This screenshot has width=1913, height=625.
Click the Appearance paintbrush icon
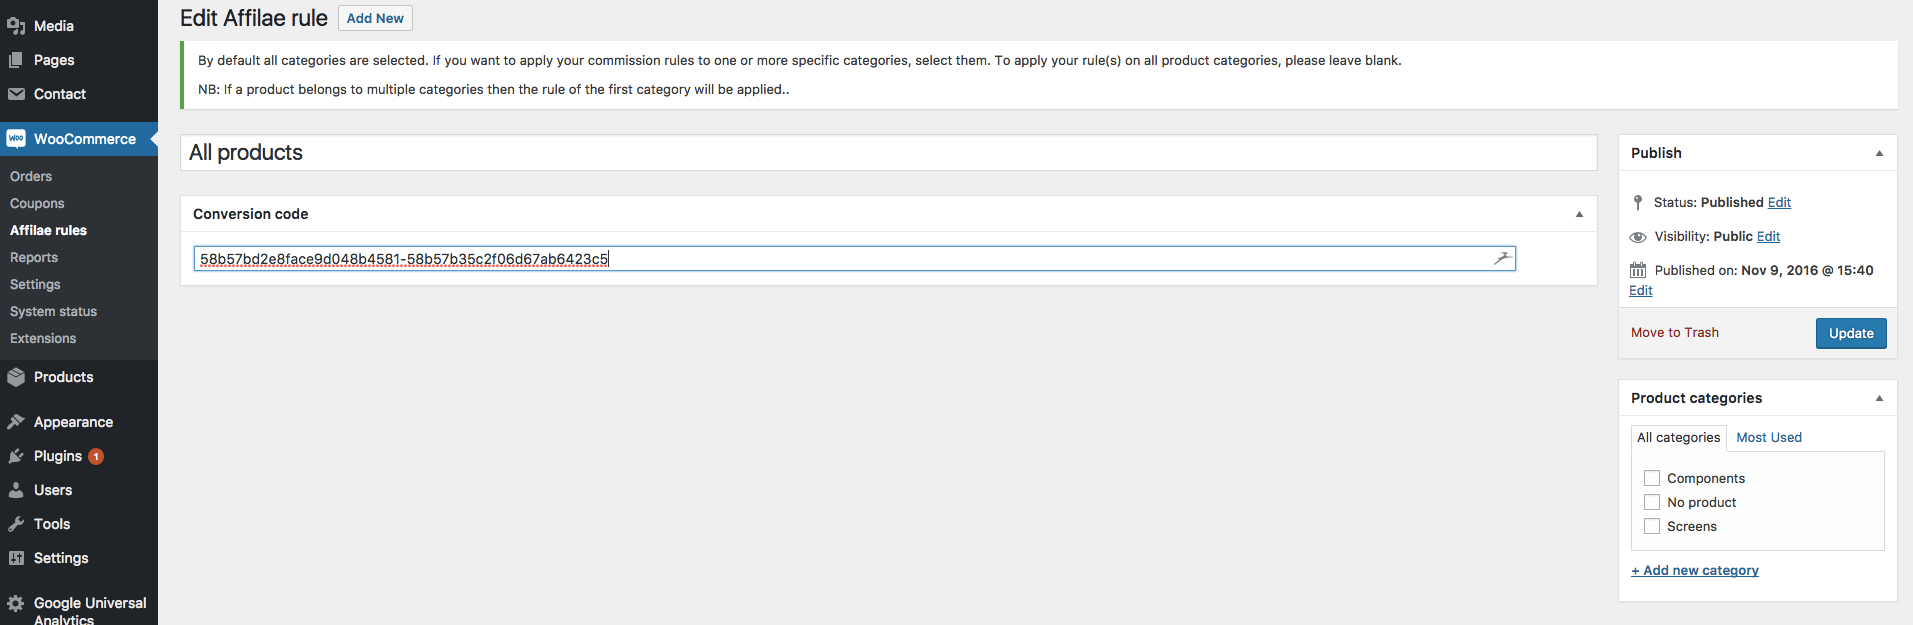[x=16, y=422]
